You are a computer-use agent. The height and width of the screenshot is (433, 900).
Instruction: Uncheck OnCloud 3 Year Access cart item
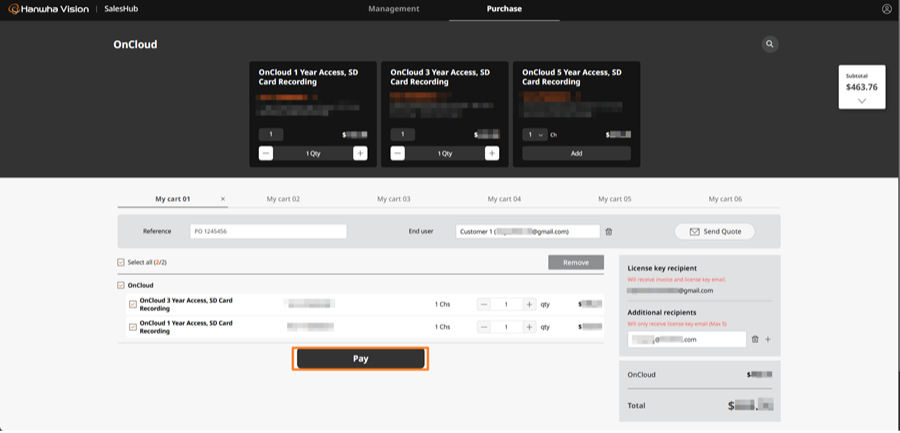coord(133,304)
